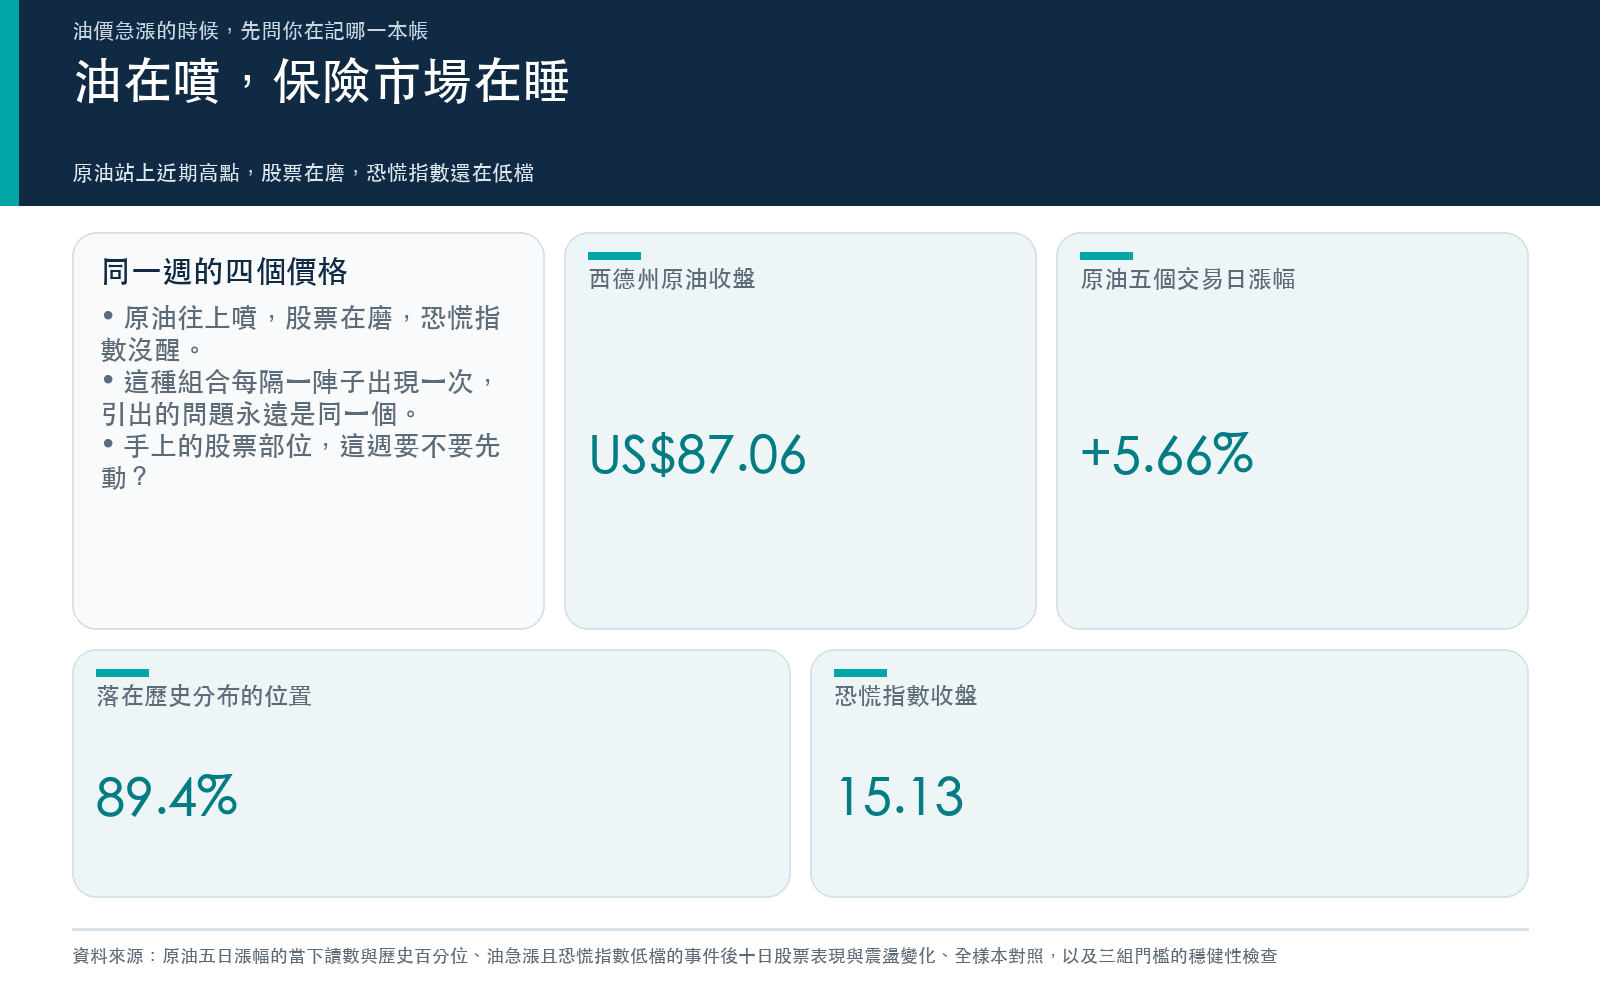This screenshot has width=1600, height=1000.
Task: Click the main title 油在噴，保險市場在睡
Action: click(x=321, y=82)
